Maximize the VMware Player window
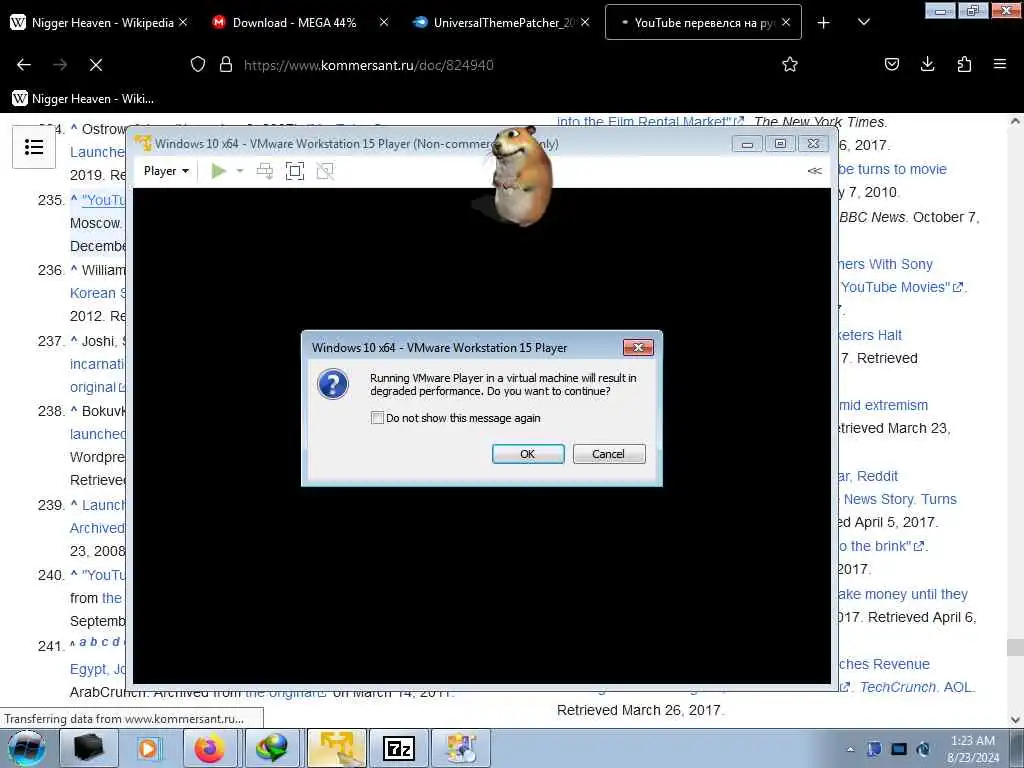Image resolution: width=1024 pixels, height=768 pixels. tap(780, 144)
